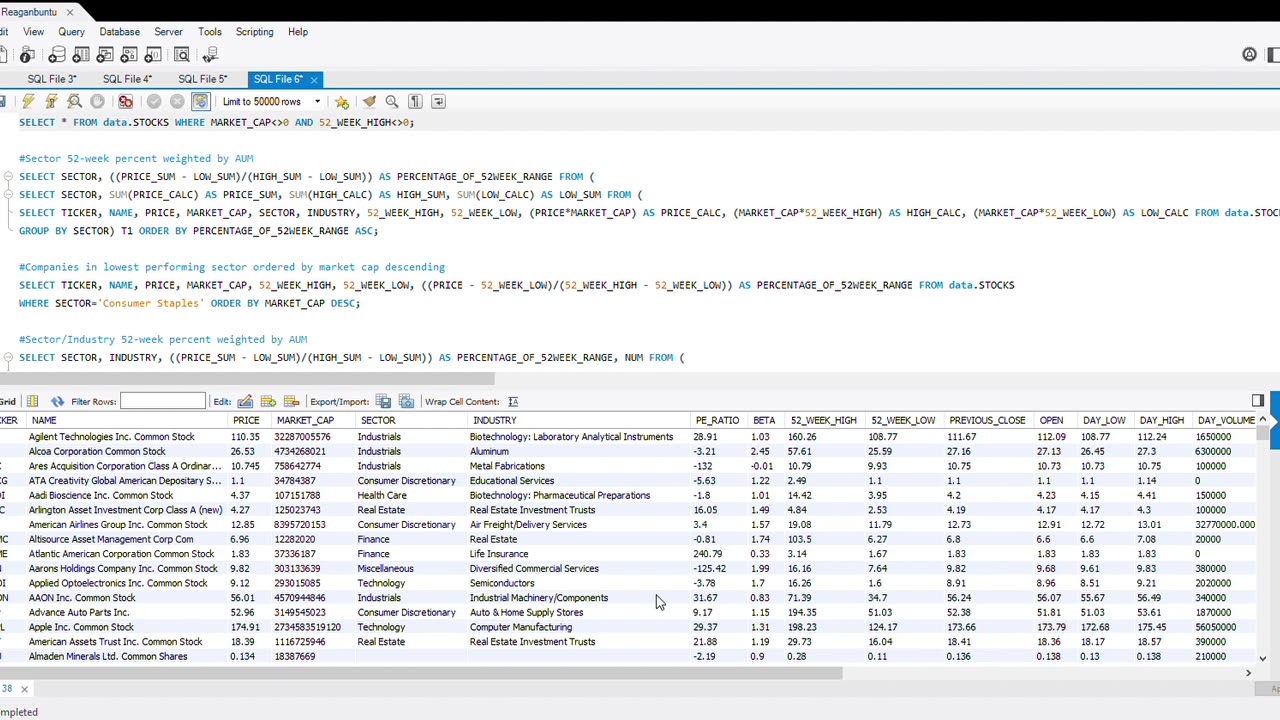Screen dimensions: 1280x720
Task: Toggle the Wrap Cell Content icon
Action: pos(513,402)
